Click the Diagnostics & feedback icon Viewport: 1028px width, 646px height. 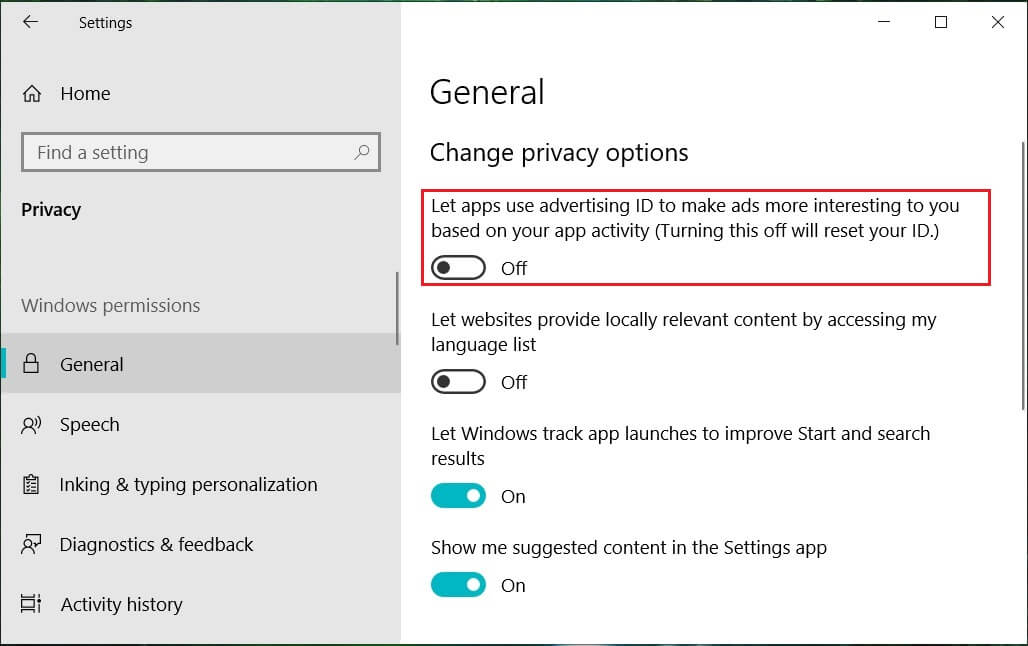point(32,545)
